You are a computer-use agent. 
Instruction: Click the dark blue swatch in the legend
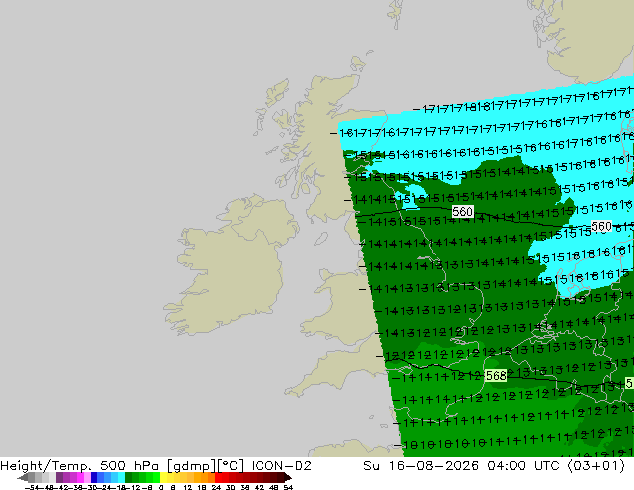click(x=94, y=477)
